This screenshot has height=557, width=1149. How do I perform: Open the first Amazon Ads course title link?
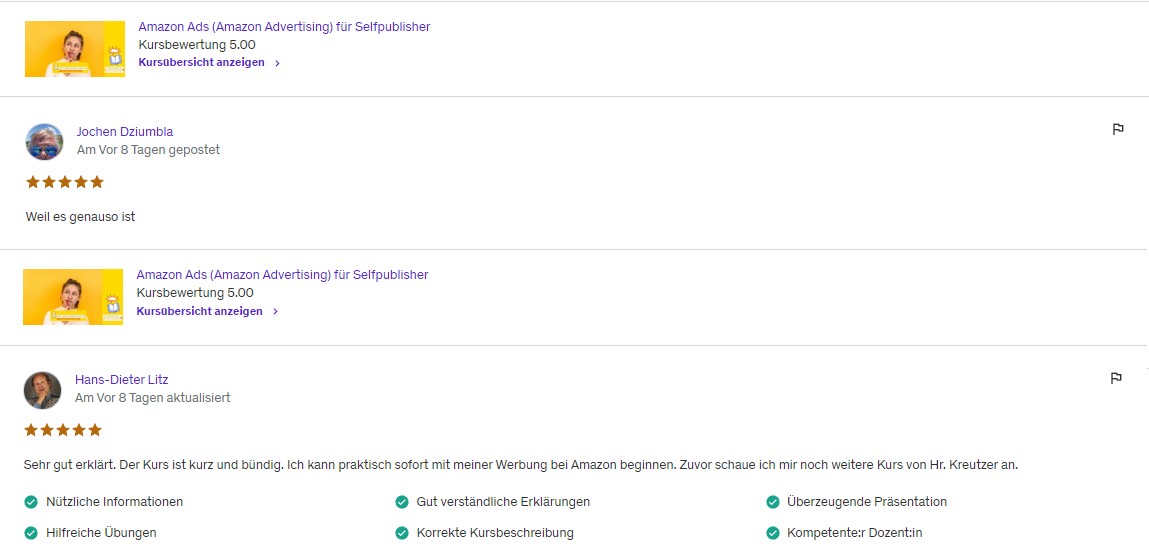click(284, 27)
